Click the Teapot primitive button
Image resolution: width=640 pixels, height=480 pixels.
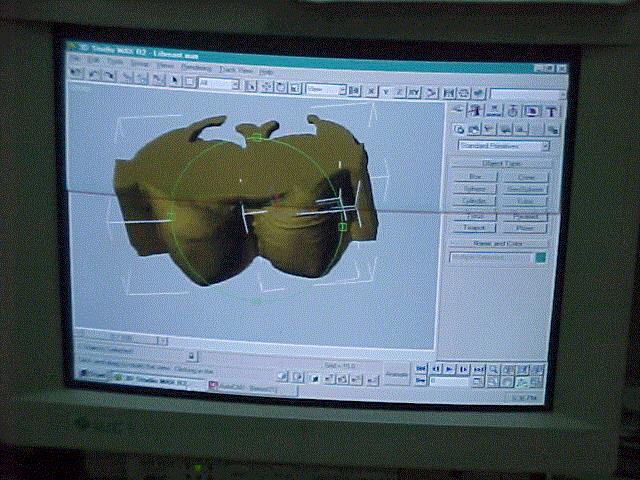(476, 228)
